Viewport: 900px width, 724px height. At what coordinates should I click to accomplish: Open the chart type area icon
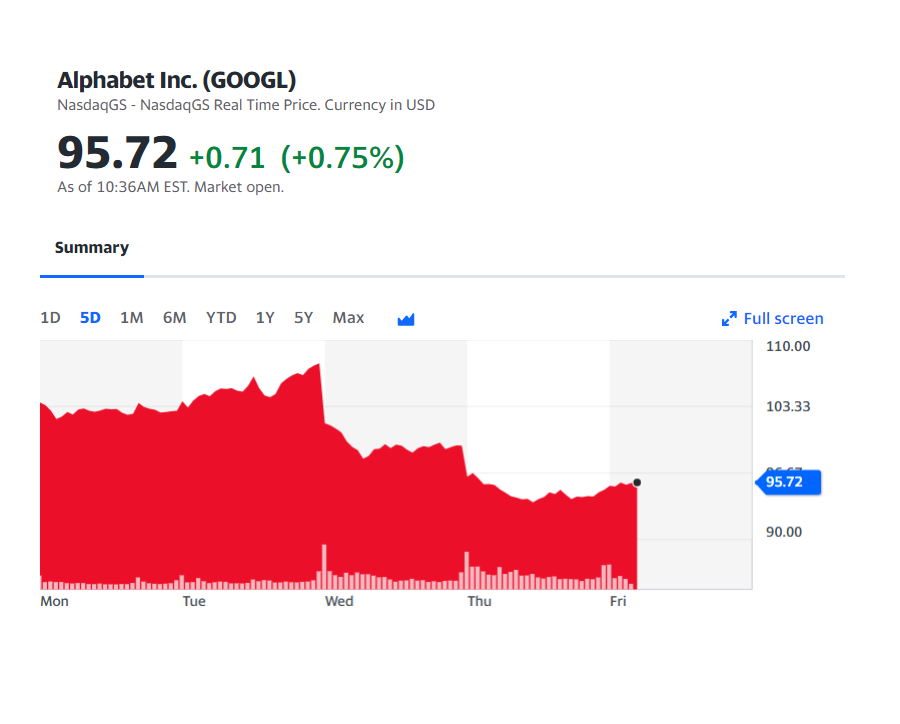click(x=406, y=319)
